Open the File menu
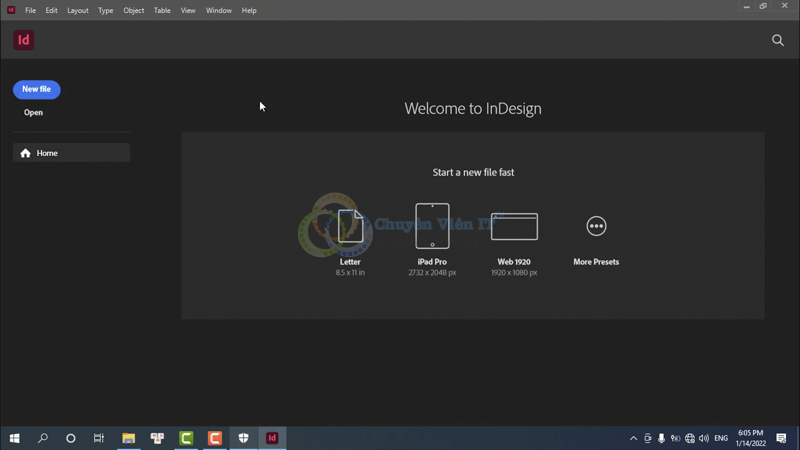800x450 pixels. [x=30, y=10]
